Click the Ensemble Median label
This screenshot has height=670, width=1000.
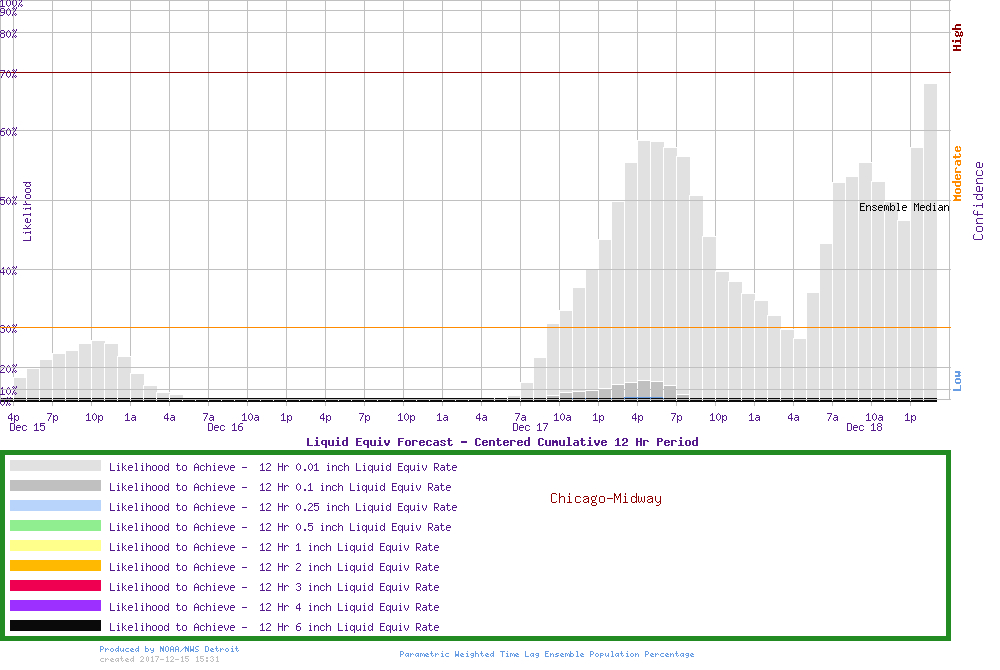(x=904, y=207)
